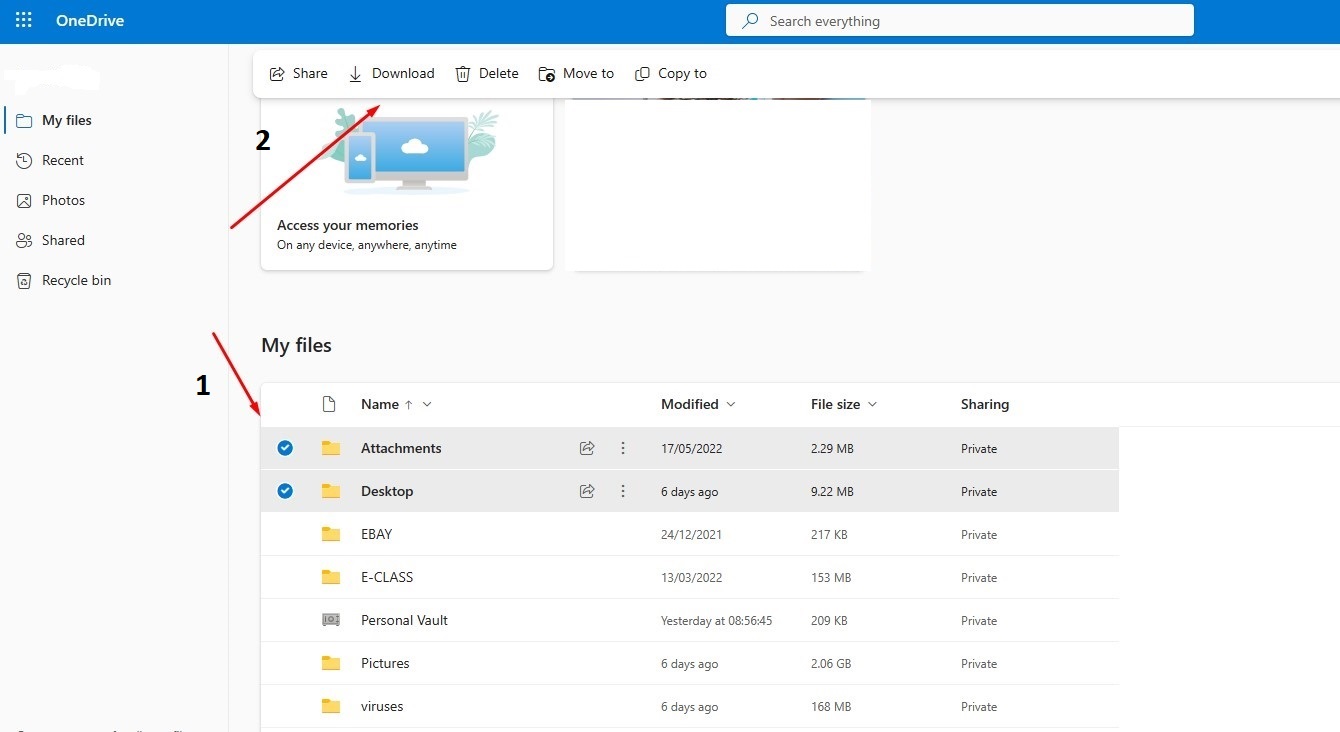Click the Personal Vault safe icon
Viewport: 1340px width, 732px height.
[331, 620]
